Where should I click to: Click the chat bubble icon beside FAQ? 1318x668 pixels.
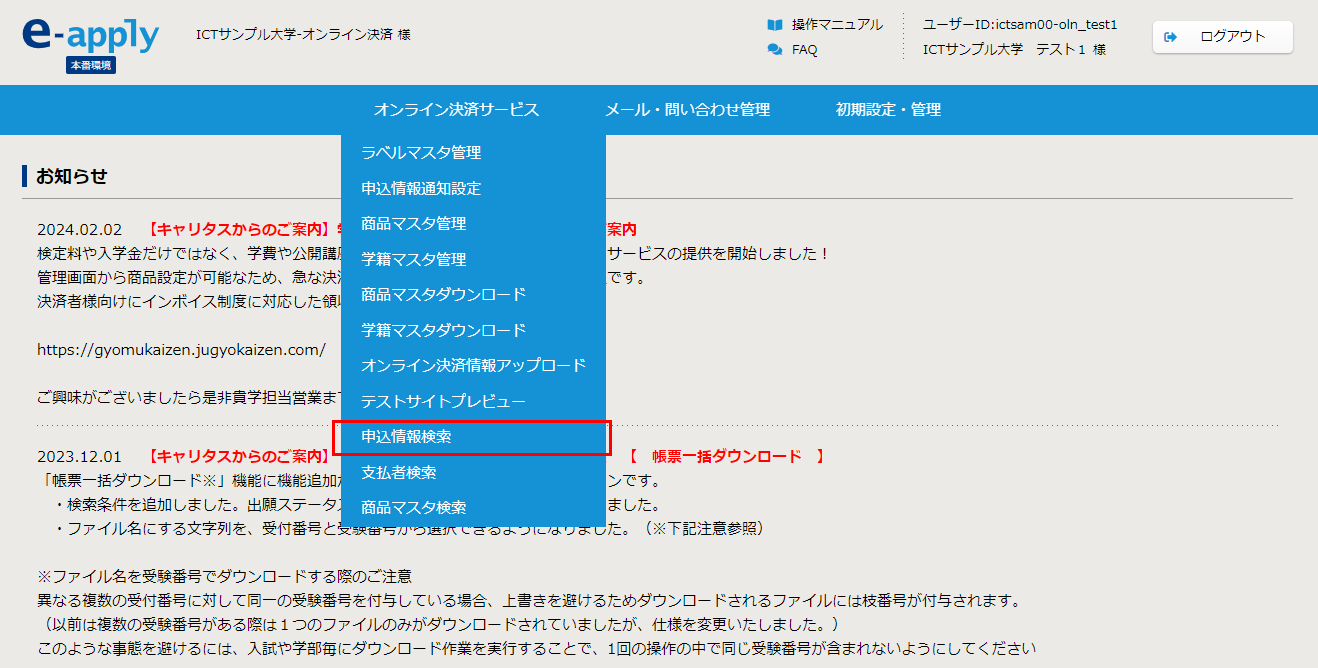coord(774,50)
